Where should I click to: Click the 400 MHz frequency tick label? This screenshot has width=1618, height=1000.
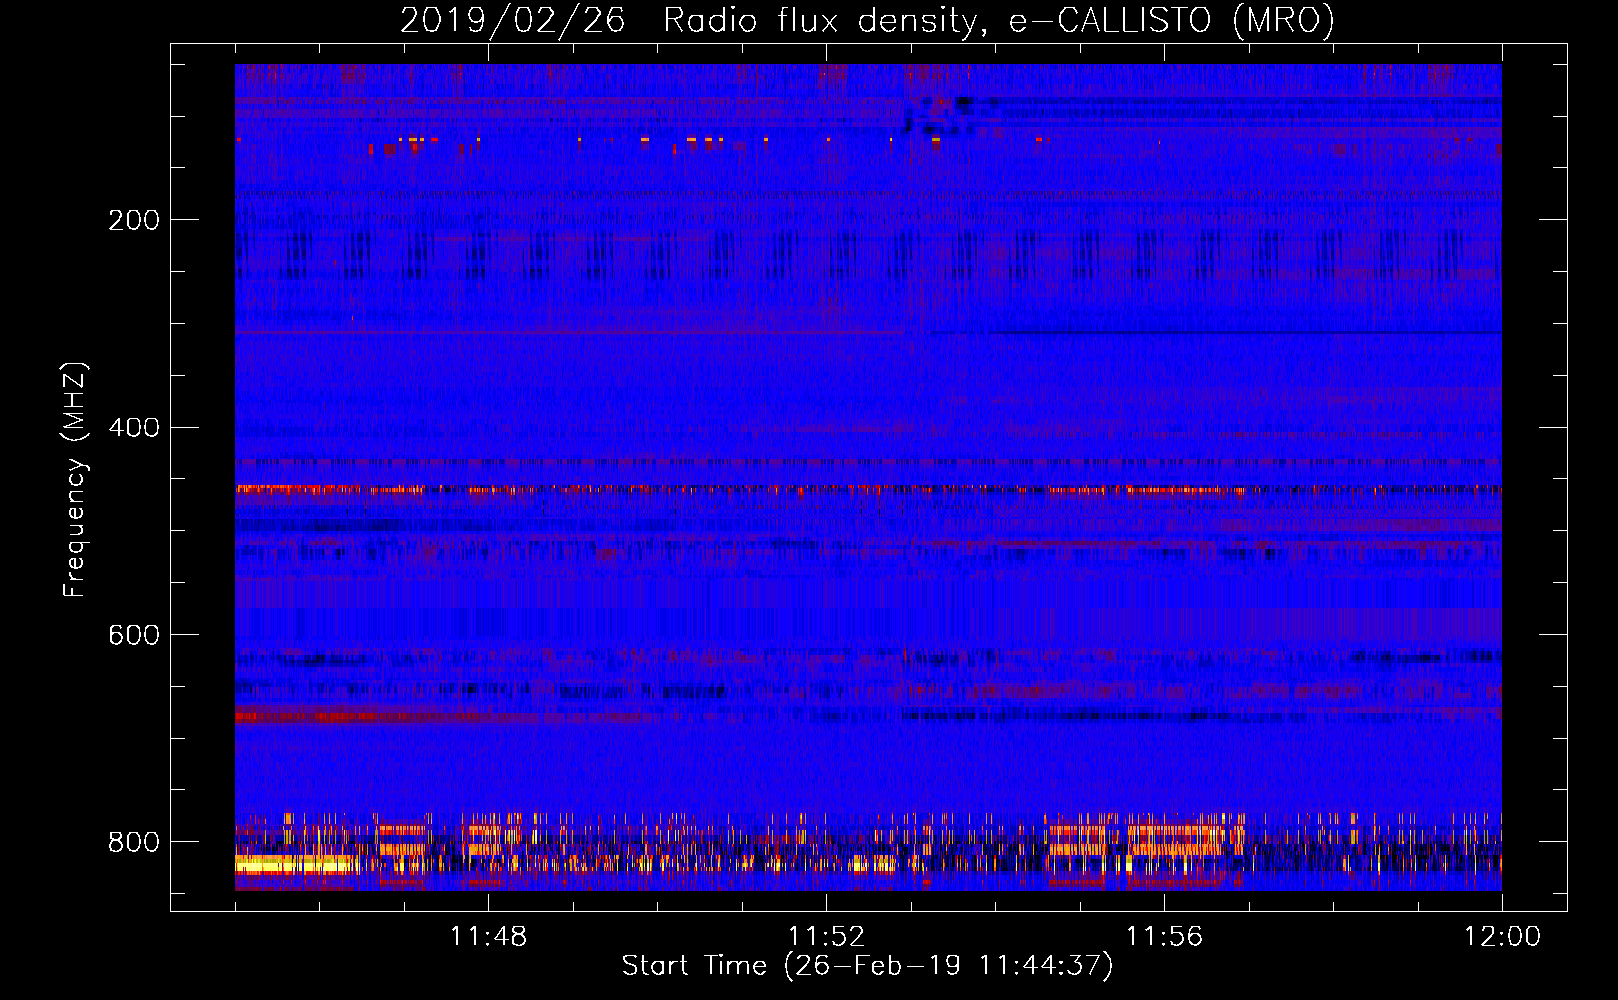134,428
